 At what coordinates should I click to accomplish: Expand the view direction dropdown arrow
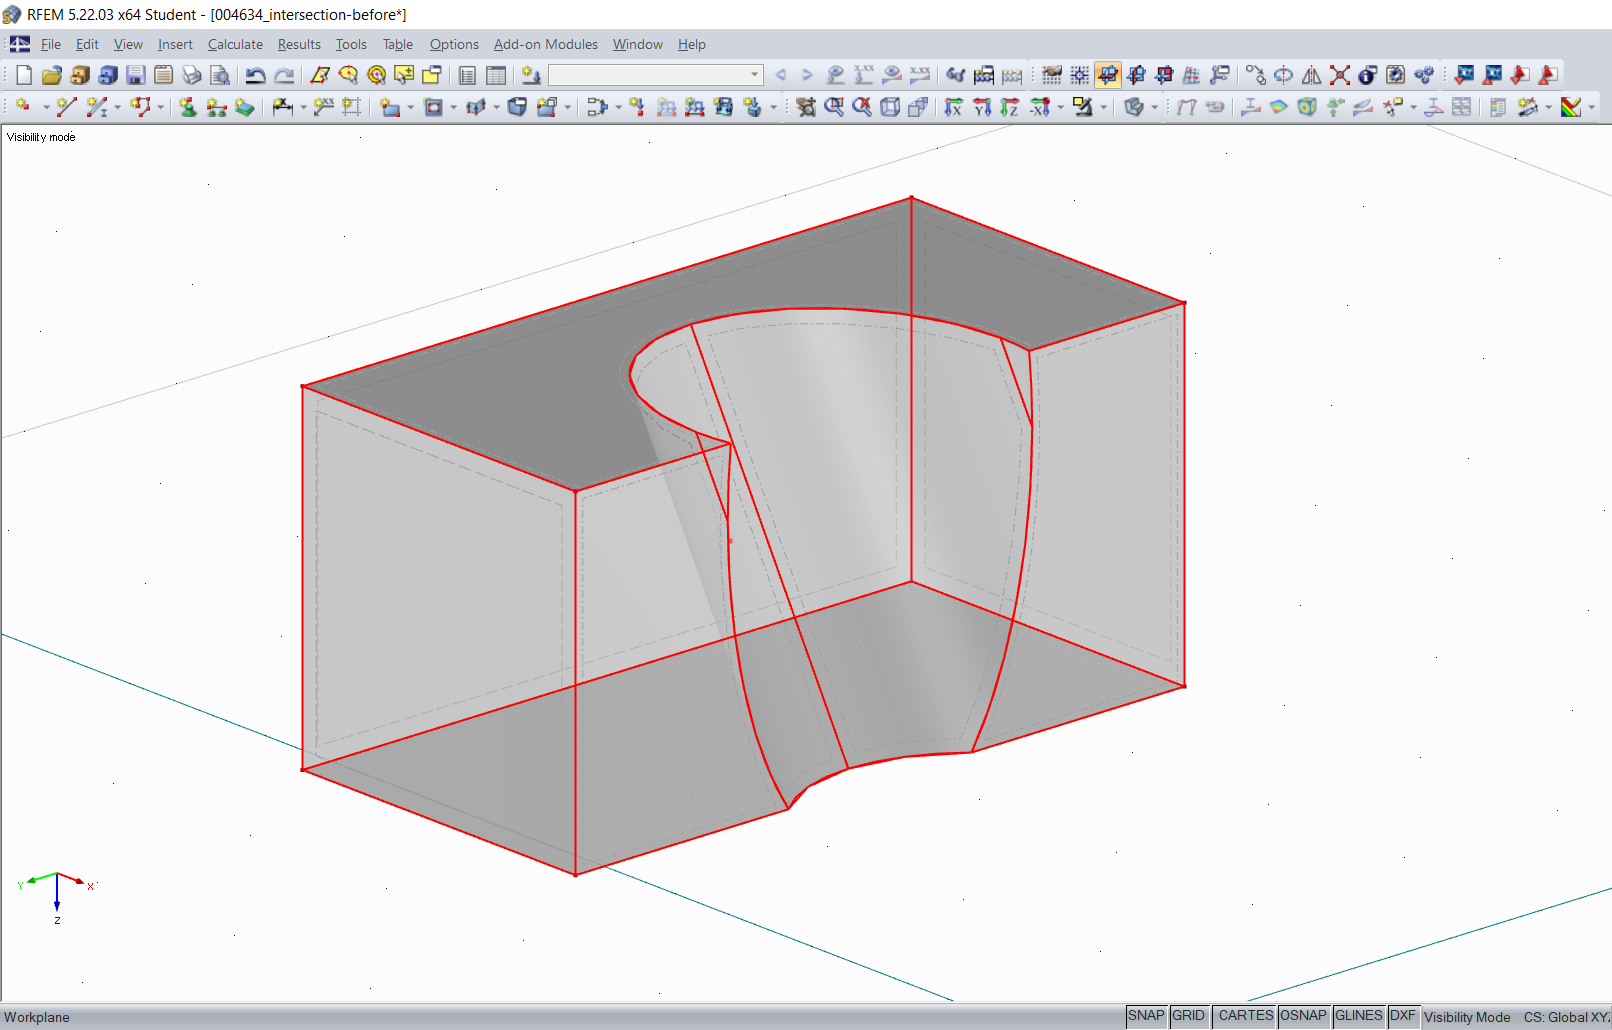pyautogui.click(x=1060, y=107)
